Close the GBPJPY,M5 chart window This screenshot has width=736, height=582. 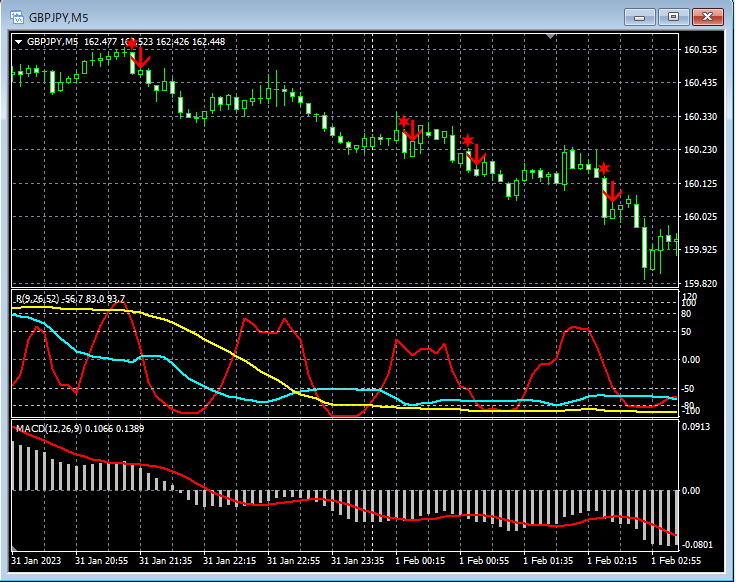coord(706,16)
